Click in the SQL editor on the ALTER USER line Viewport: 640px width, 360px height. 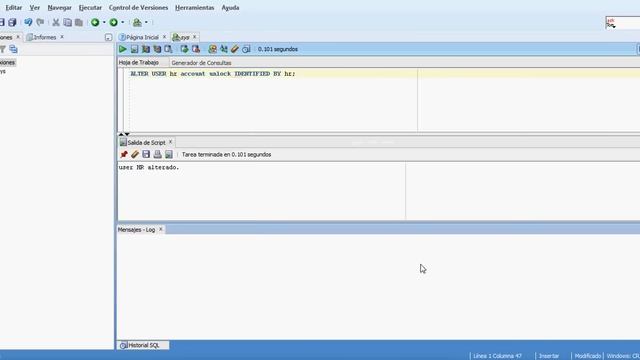[212, 74]
